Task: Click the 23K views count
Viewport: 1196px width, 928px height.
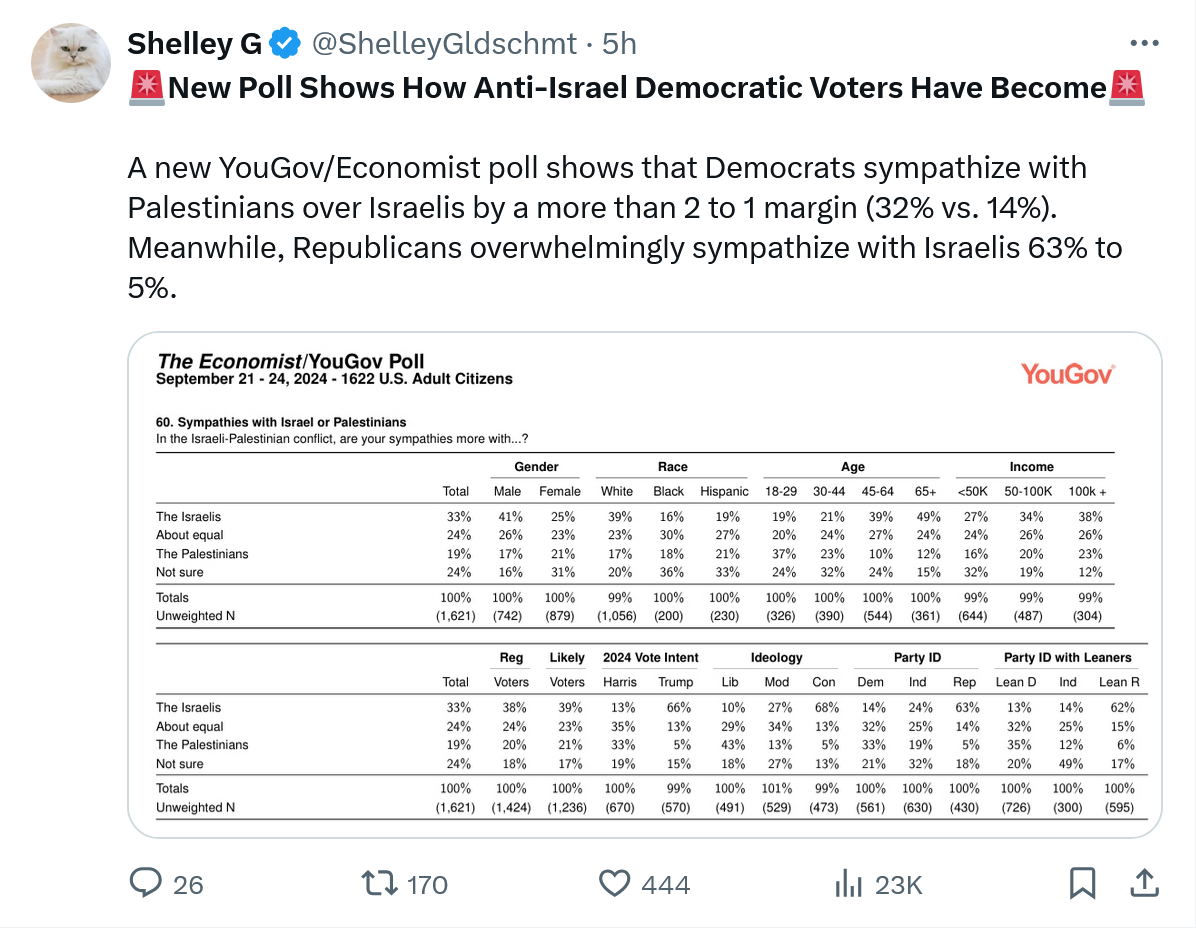Action: click(x=898, y=885)
